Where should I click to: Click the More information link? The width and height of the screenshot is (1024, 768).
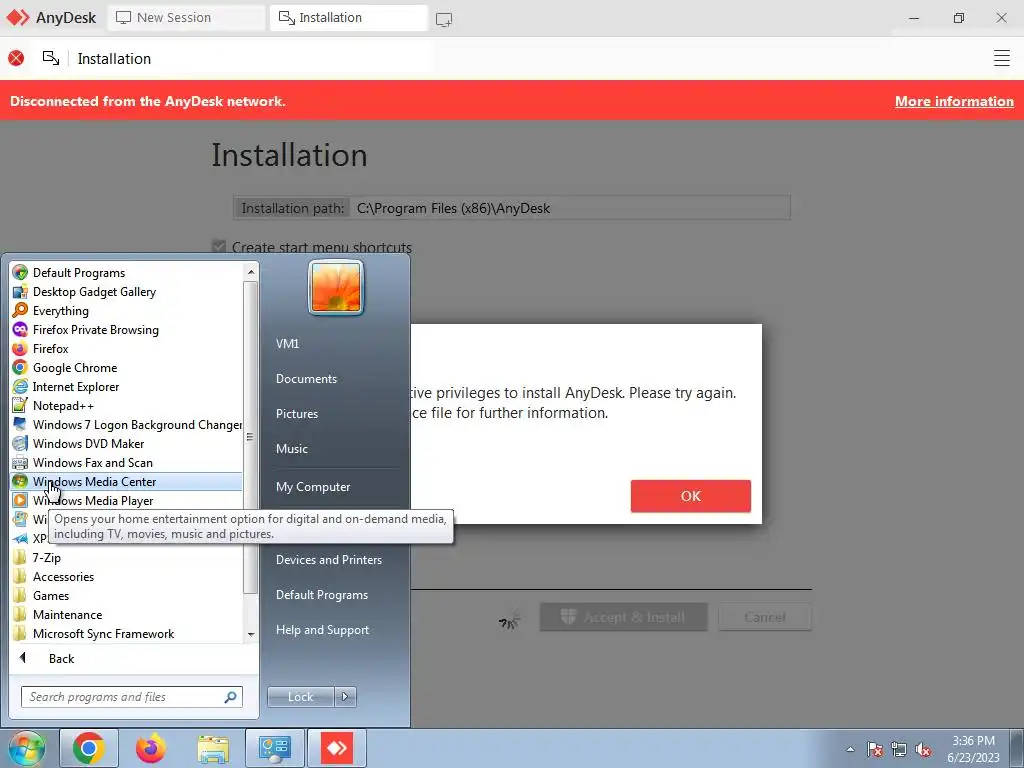pos(954,101)
